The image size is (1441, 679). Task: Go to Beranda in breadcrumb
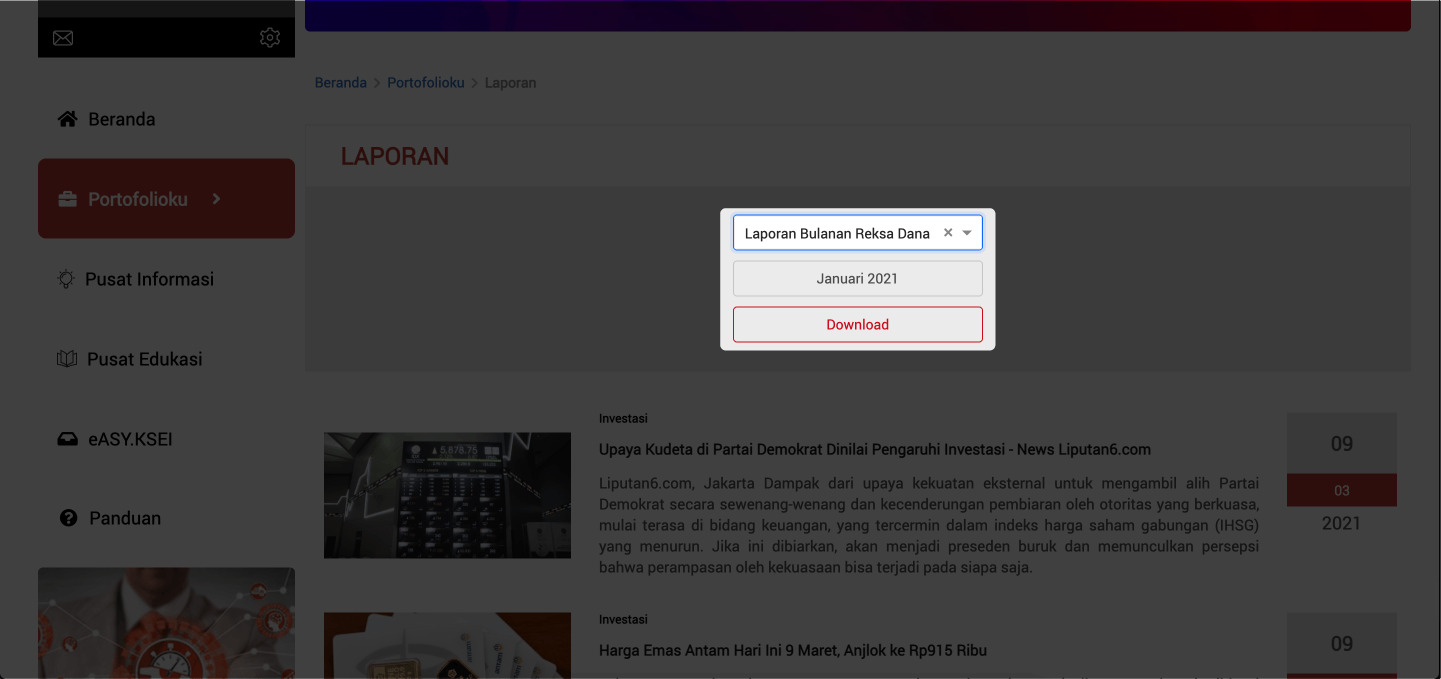point(340,83)
